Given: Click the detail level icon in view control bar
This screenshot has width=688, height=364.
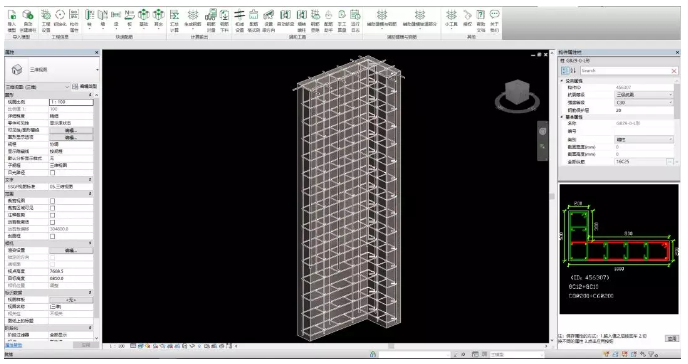Looking at the screenshot, I should (133, 346).
